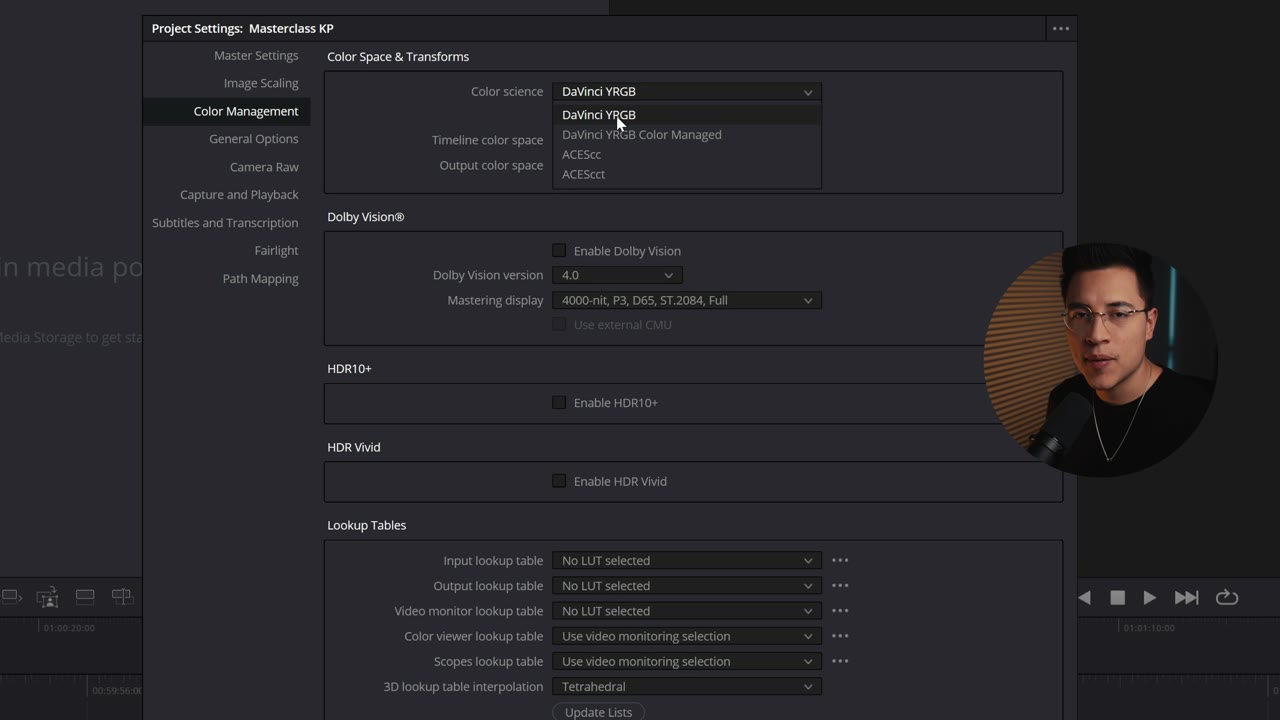Open the Scopes lookup table dropdown
1280x720 pixels.
687,661
